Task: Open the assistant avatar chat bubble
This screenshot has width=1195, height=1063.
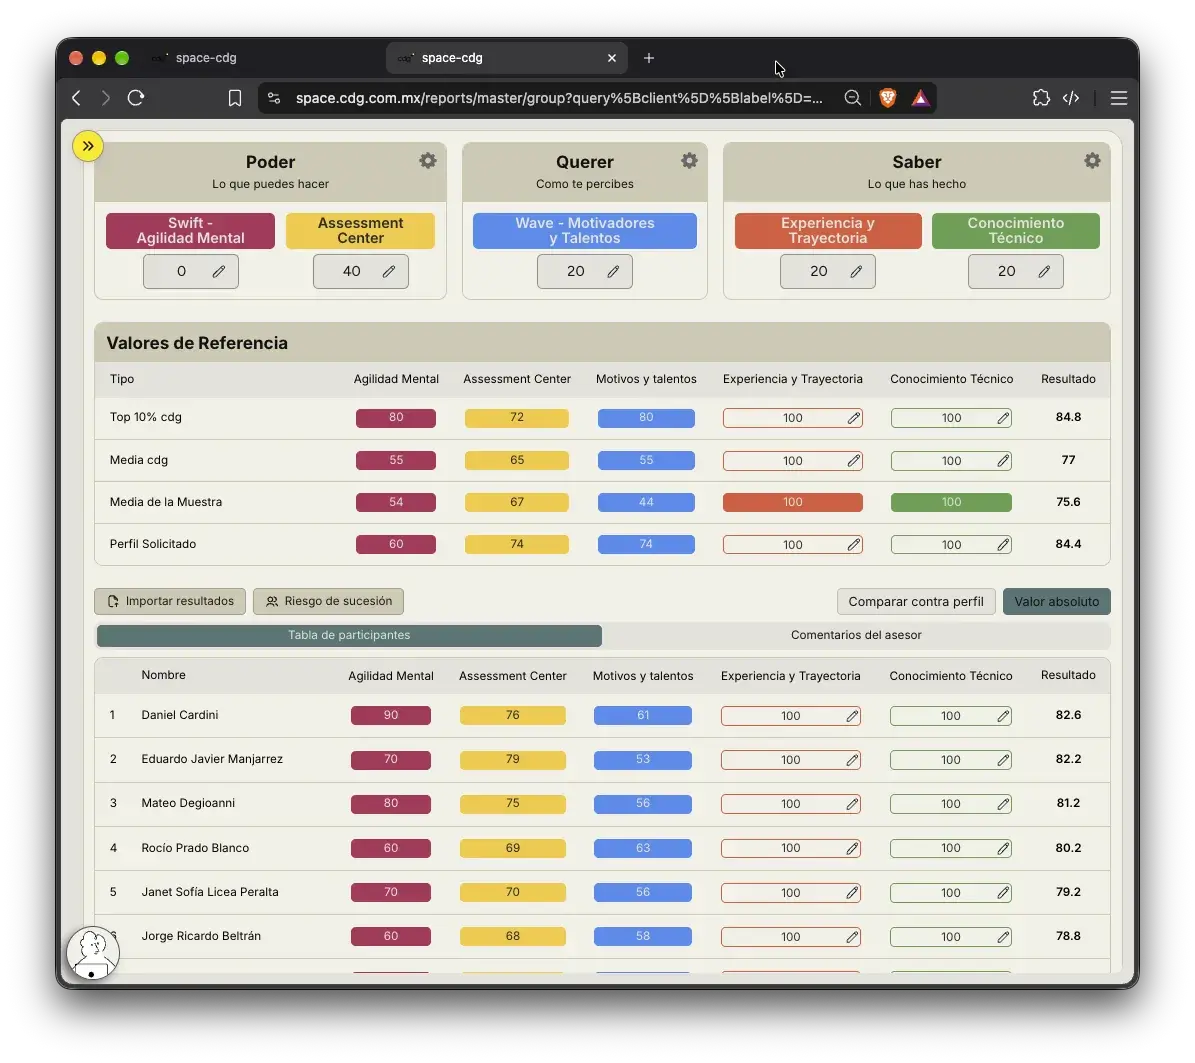Action: click(93, 953)
